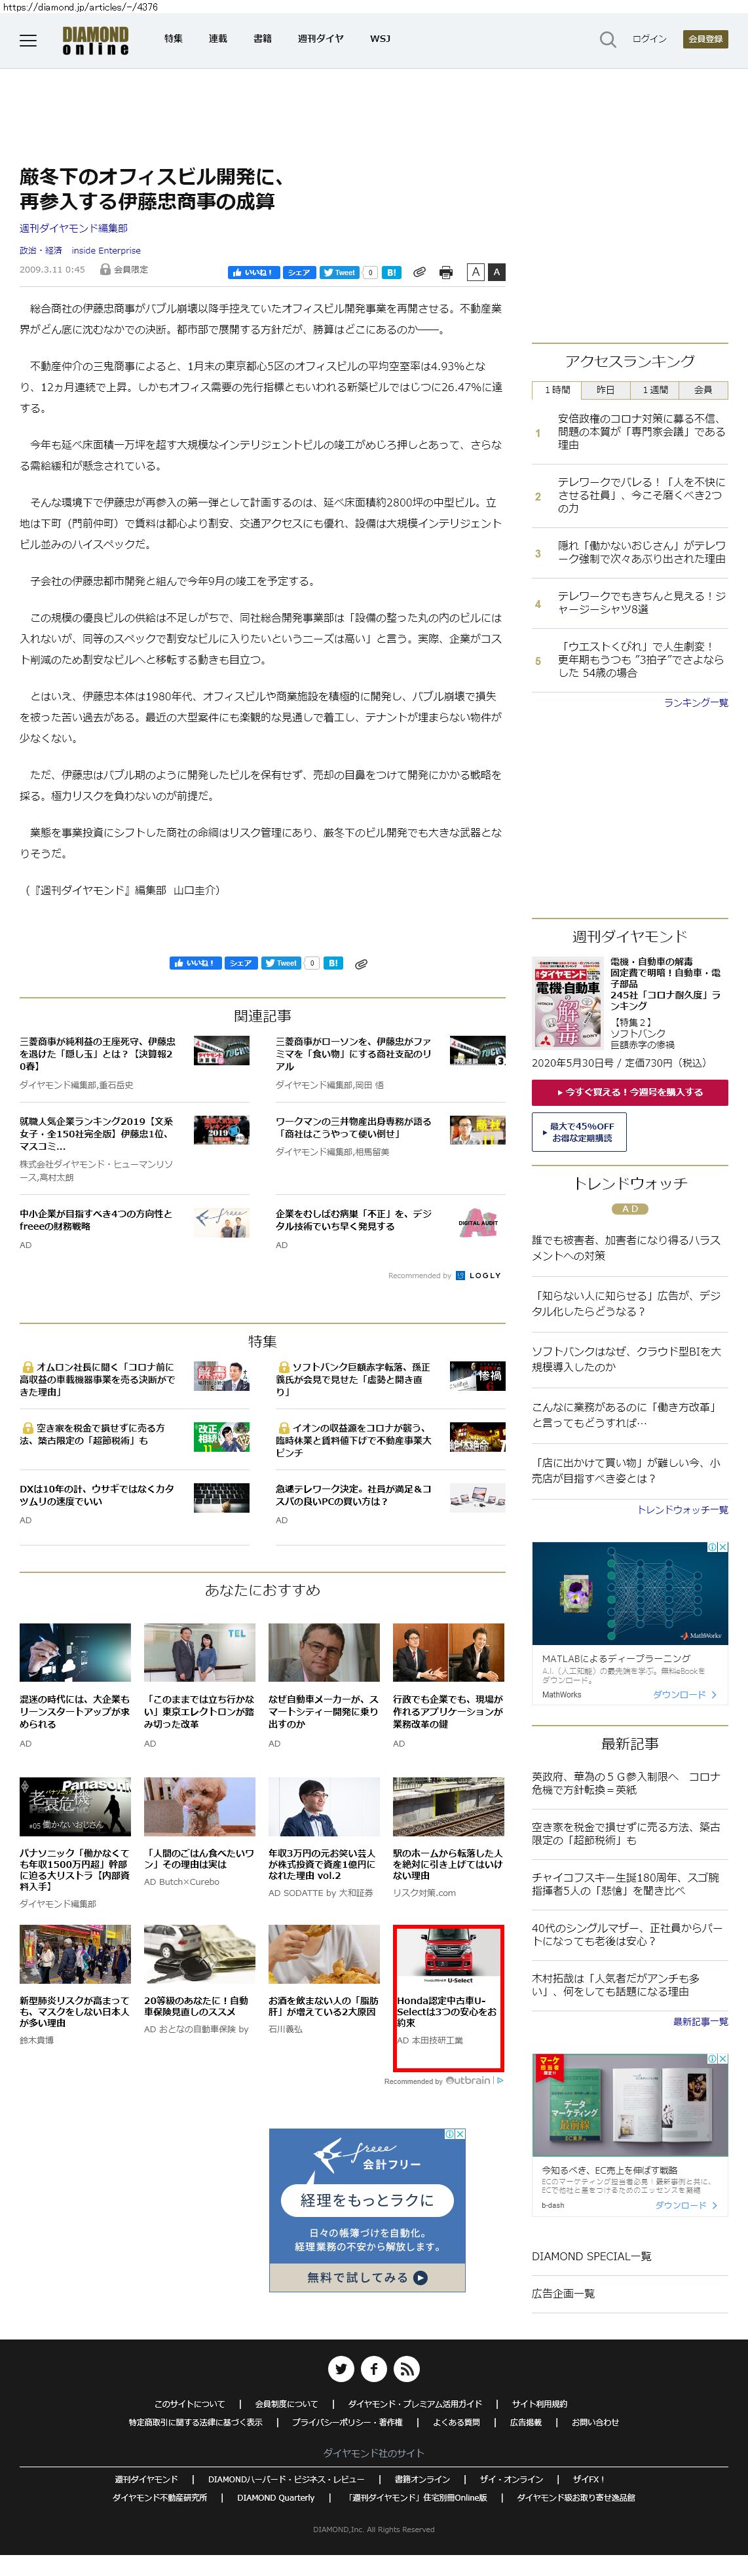Open the search magnifier icon
Image resolution: width=748 pixels, height=2576 pixels.
[607, 40]
